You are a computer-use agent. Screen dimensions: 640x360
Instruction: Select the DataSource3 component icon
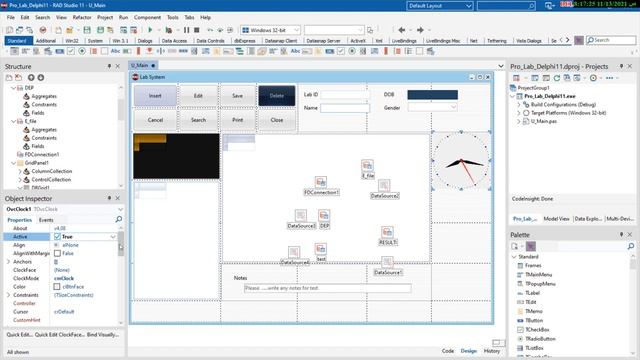point(300,215)
